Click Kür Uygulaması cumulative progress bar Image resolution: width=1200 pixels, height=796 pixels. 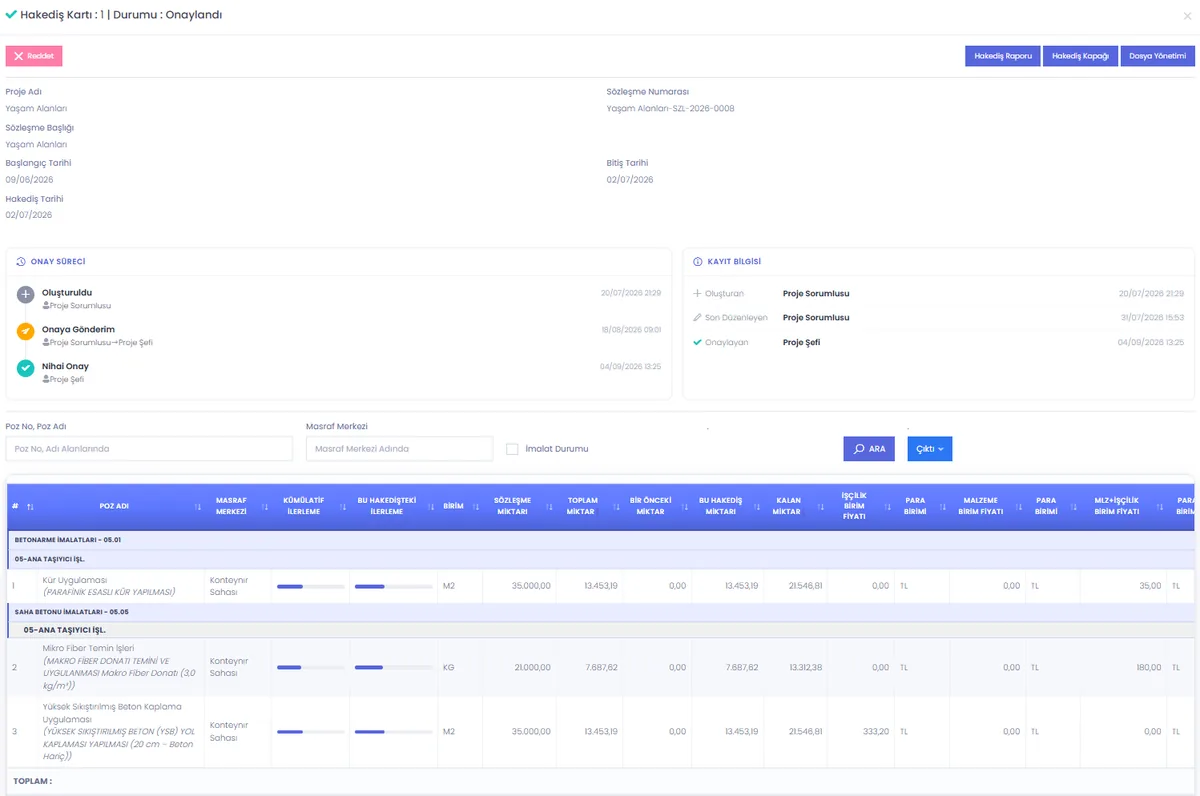tap(310, 586)
